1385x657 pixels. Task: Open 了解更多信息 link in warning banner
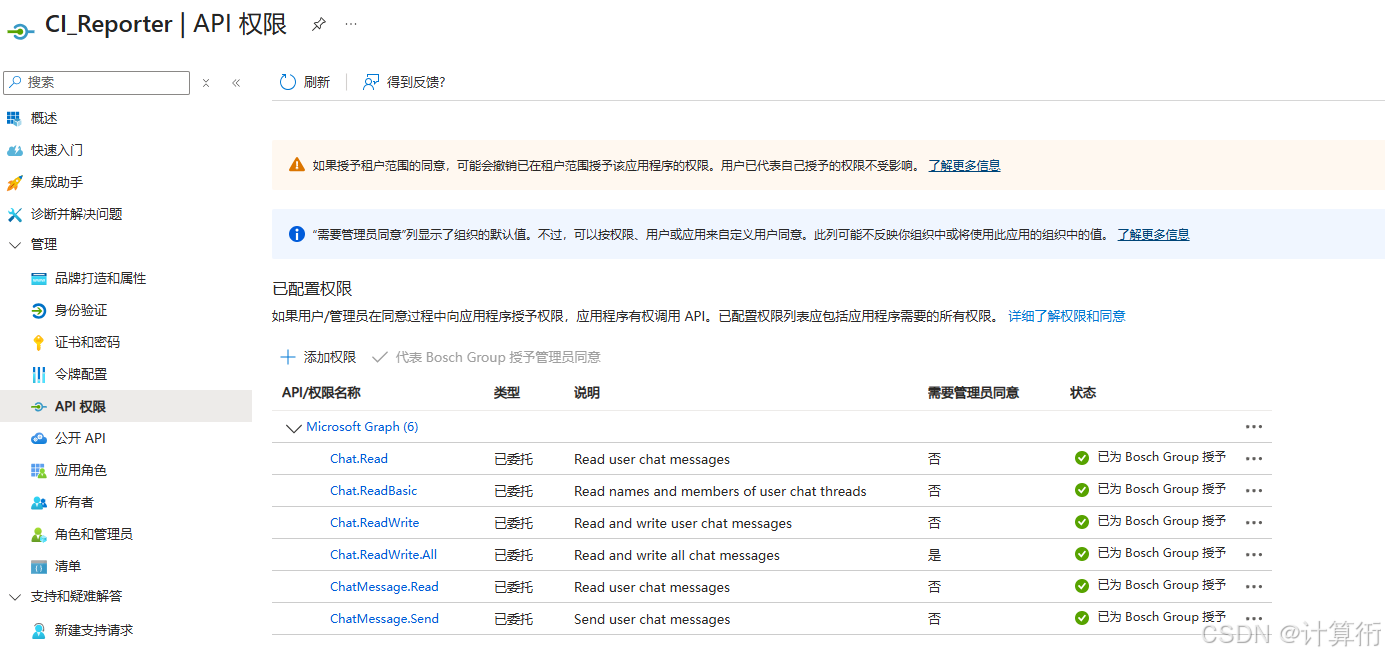[x=964, y=166]
